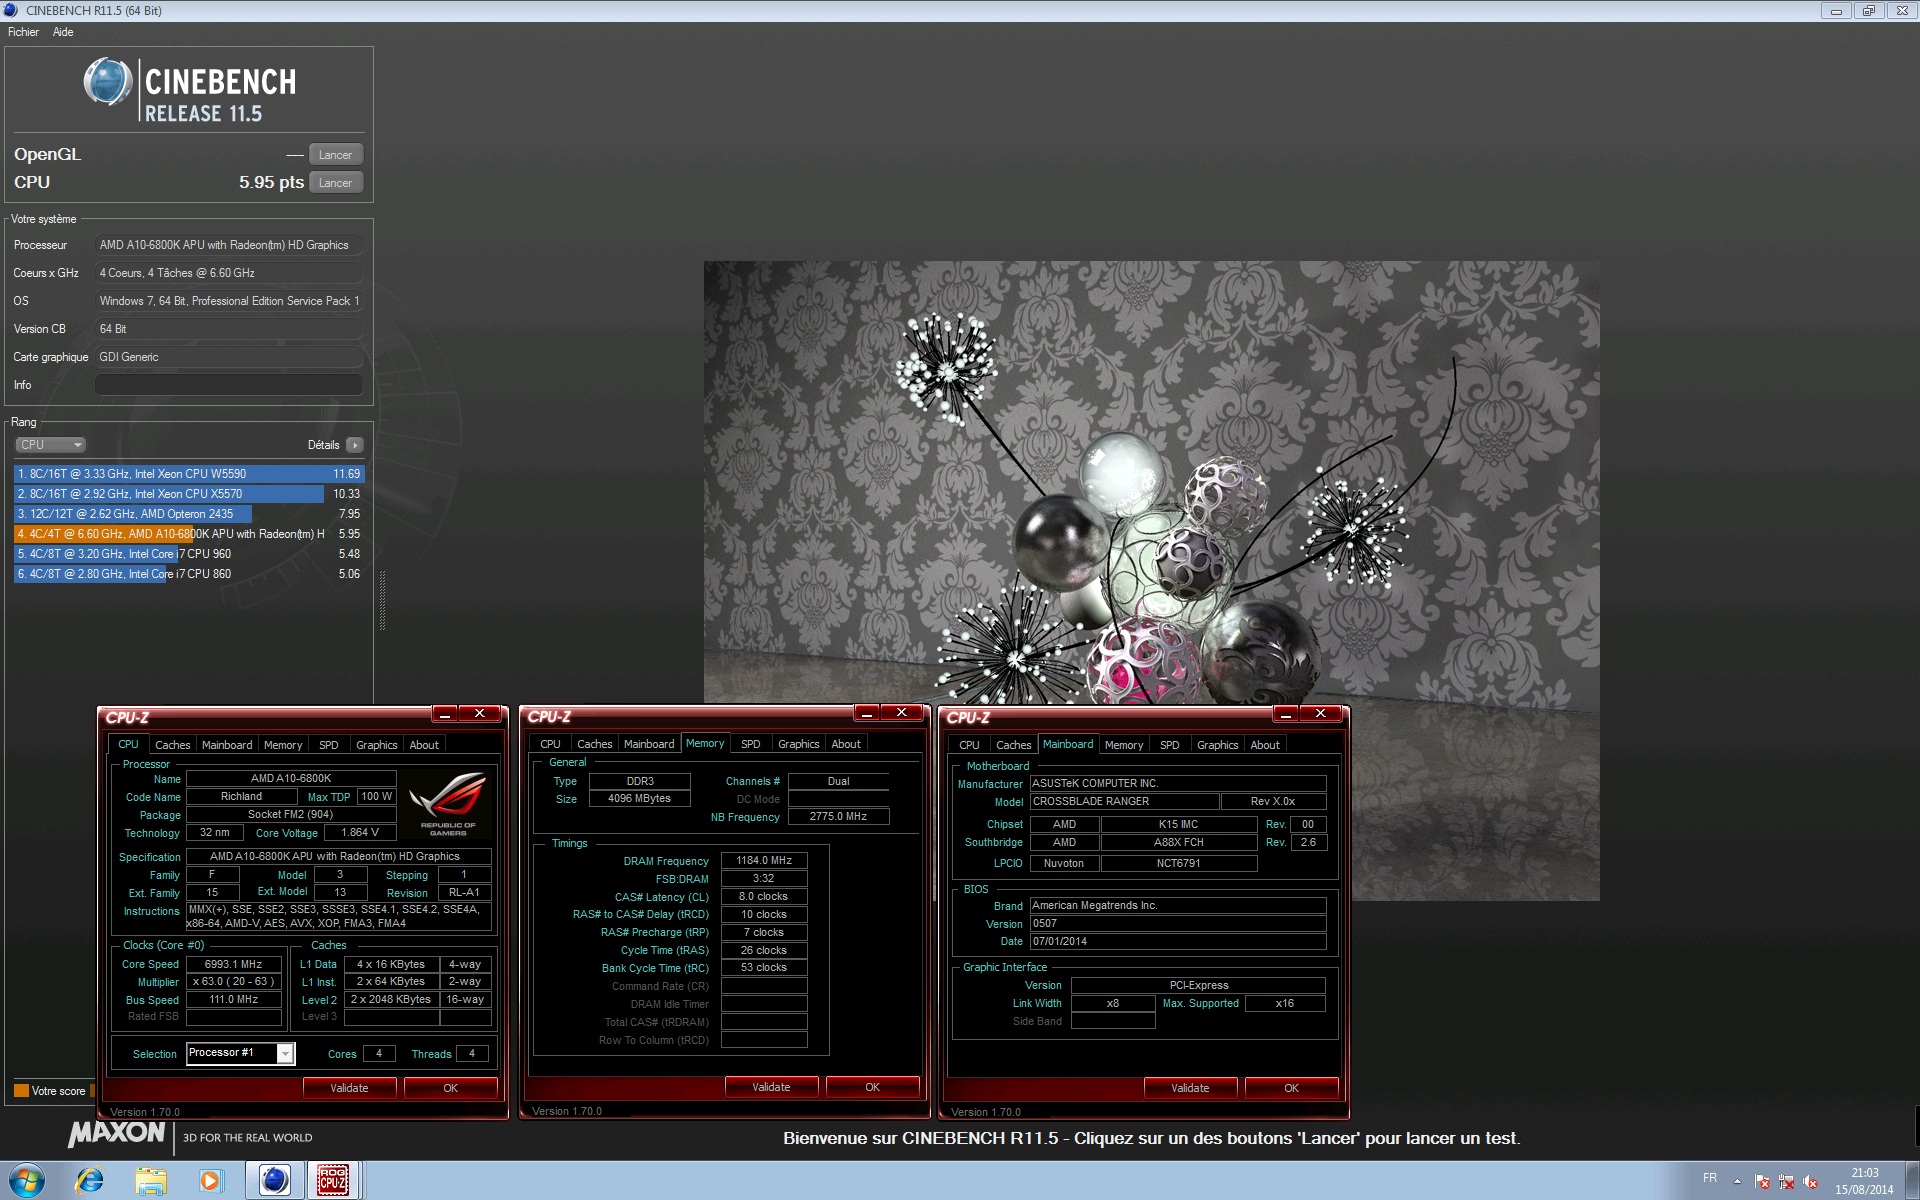Open the clock showing 21:03
The width and height of the screenshot is (1920, 1200).
pos(1864,1181)
